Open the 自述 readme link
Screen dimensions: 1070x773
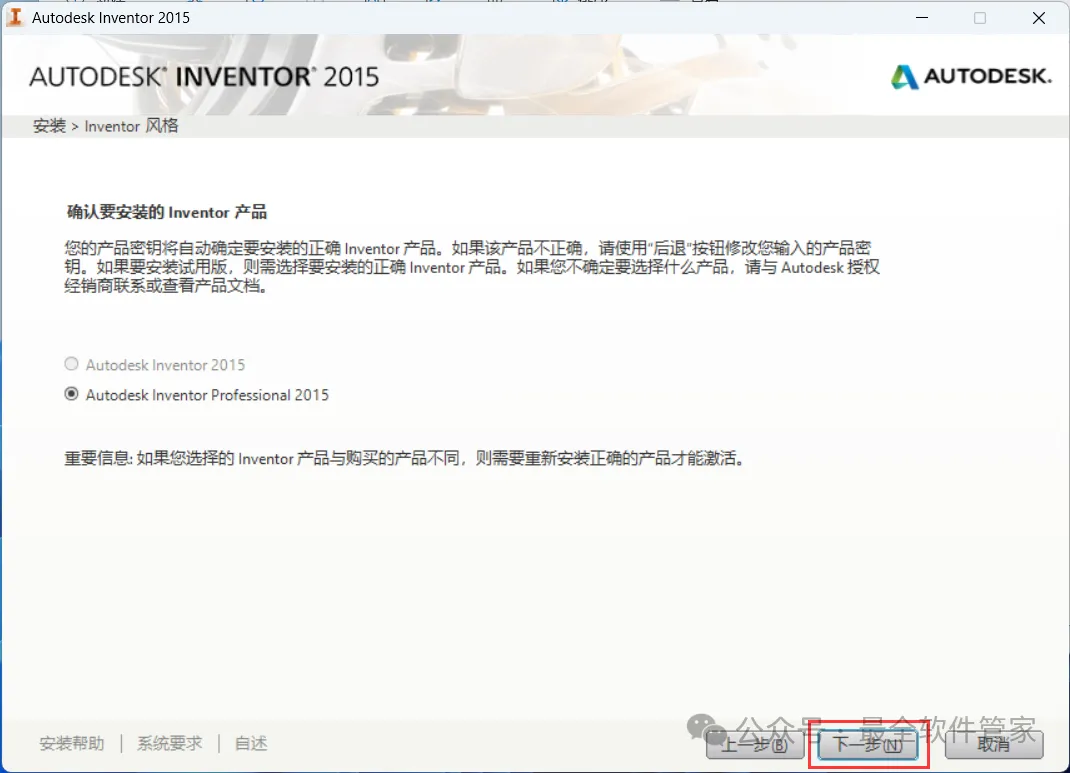(251, 743)
